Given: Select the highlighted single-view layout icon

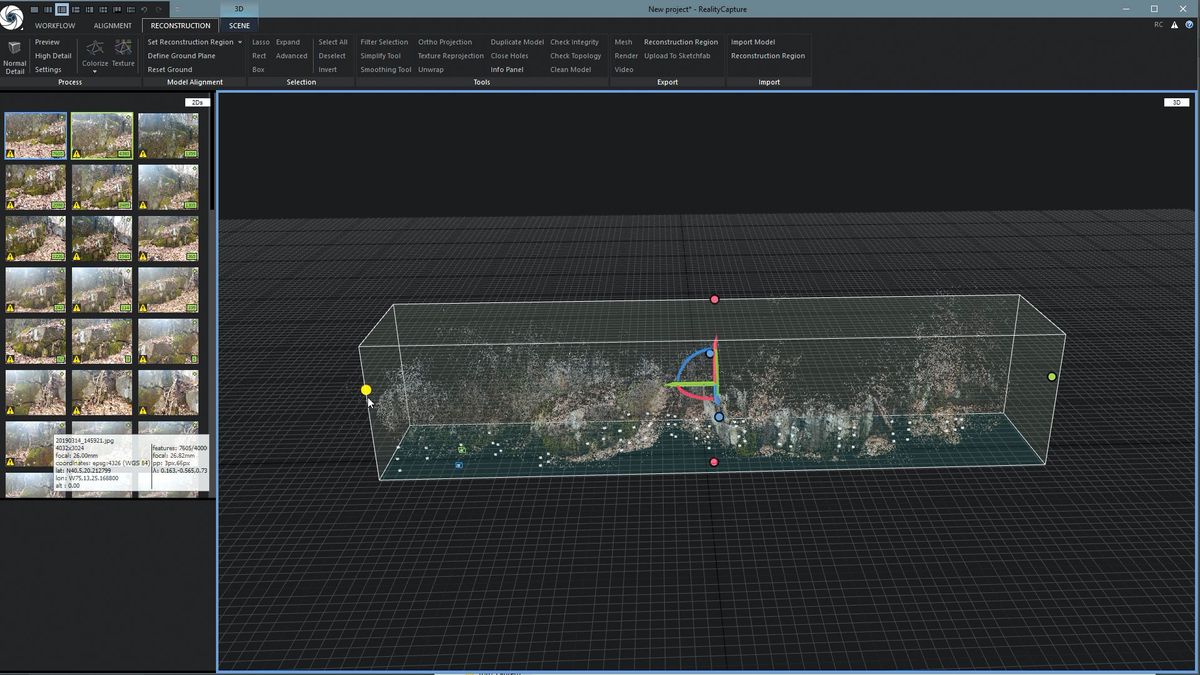Looking at the screenshot, I should coord(61,10).
